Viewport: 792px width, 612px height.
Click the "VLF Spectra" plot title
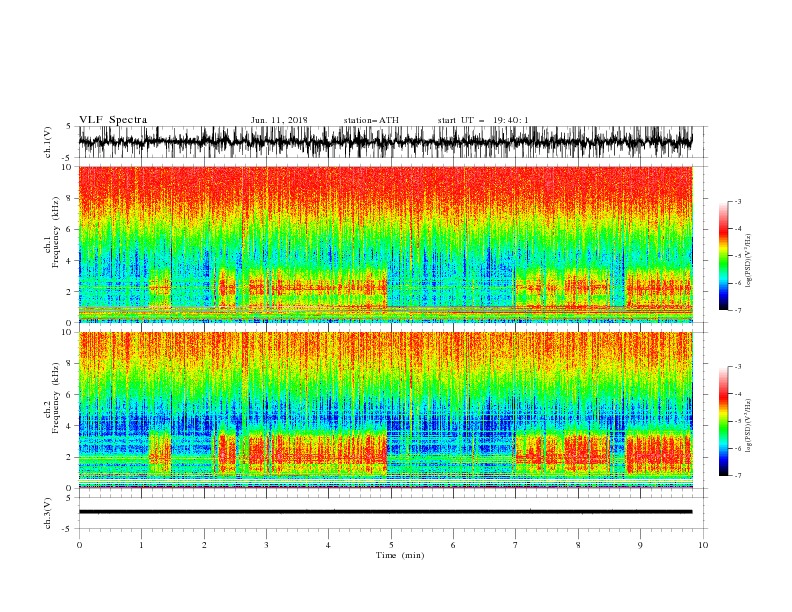coord(113,120)
